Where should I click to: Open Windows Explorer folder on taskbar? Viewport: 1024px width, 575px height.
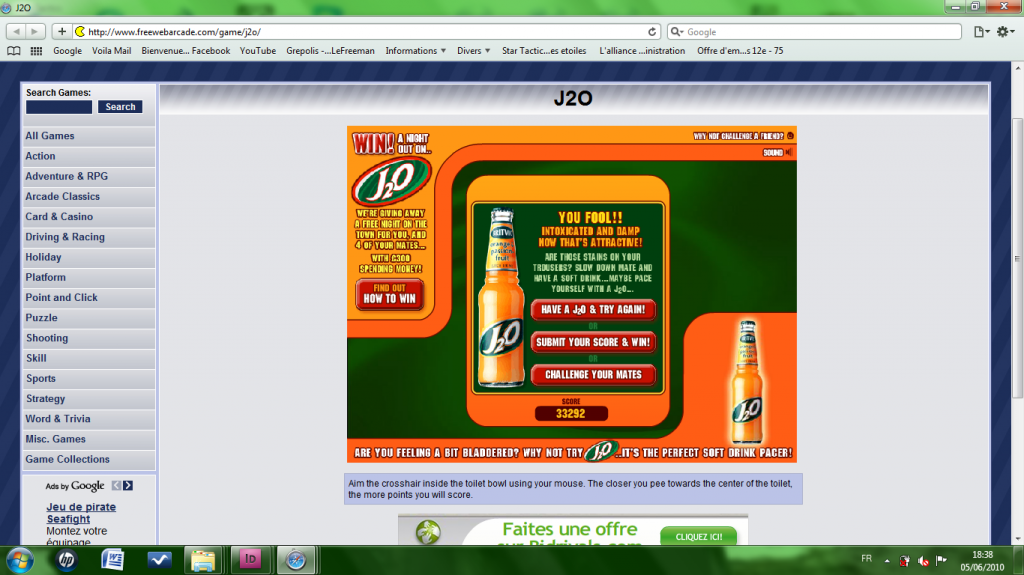pyautogui.click(x=203, y=560)
